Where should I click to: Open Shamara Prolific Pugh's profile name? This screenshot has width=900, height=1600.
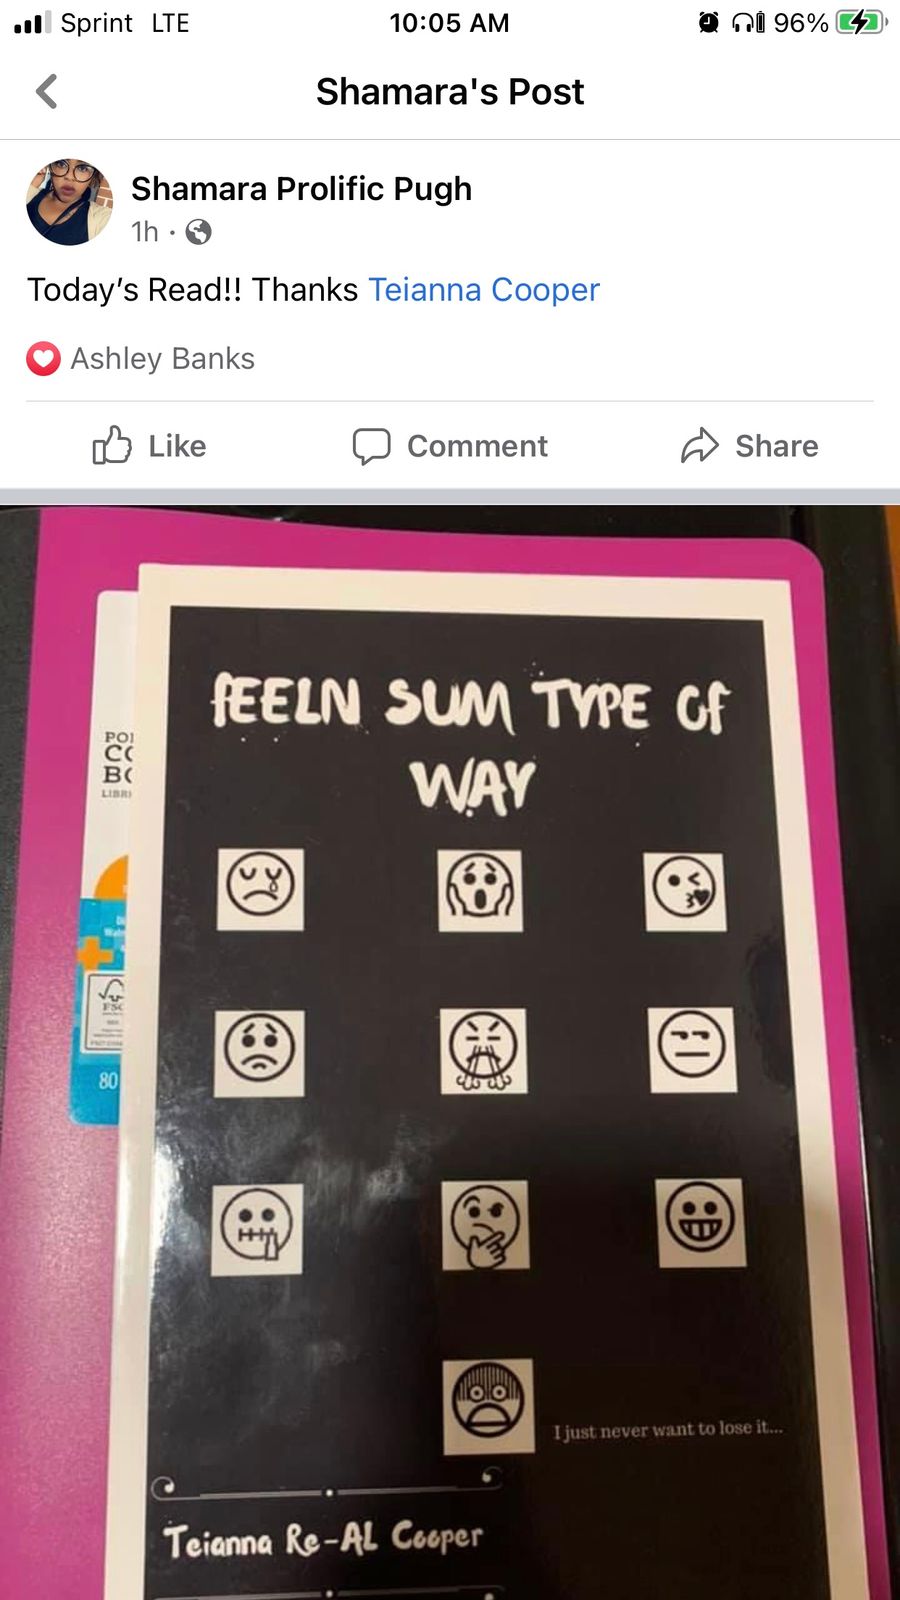coord(301,189)
